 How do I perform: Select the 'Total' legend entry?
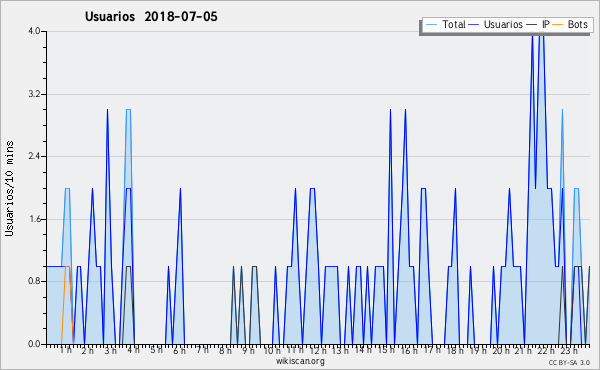(x=446, y=24)
